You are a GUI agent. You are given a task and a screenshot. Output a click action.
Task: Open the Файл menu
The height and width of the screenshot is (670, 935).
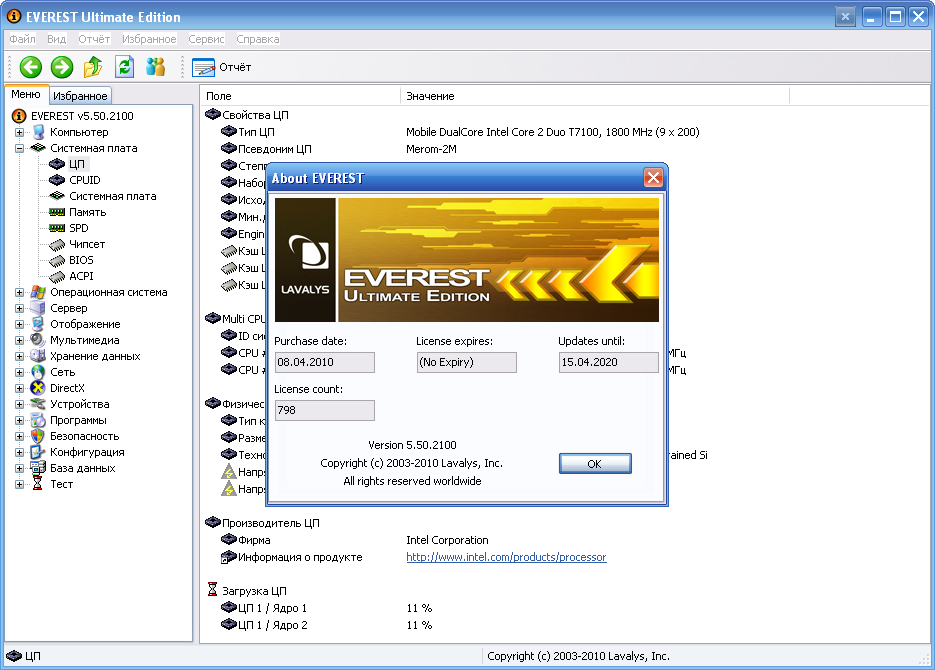22,39
